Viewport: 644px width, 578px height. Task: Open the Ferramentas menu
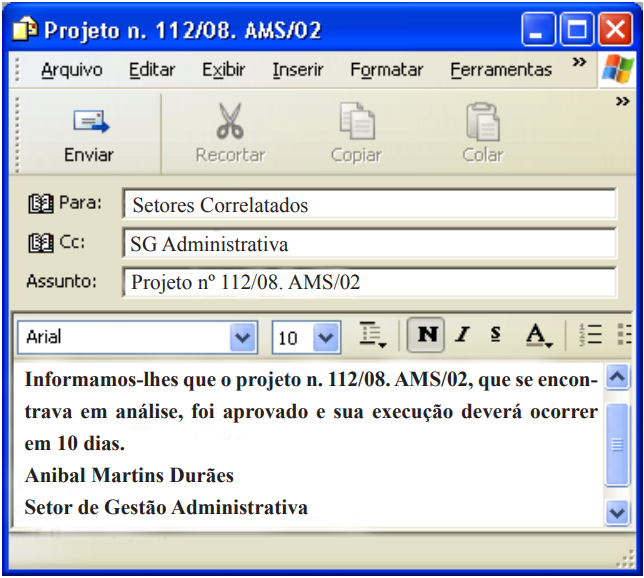click(501, 70)
